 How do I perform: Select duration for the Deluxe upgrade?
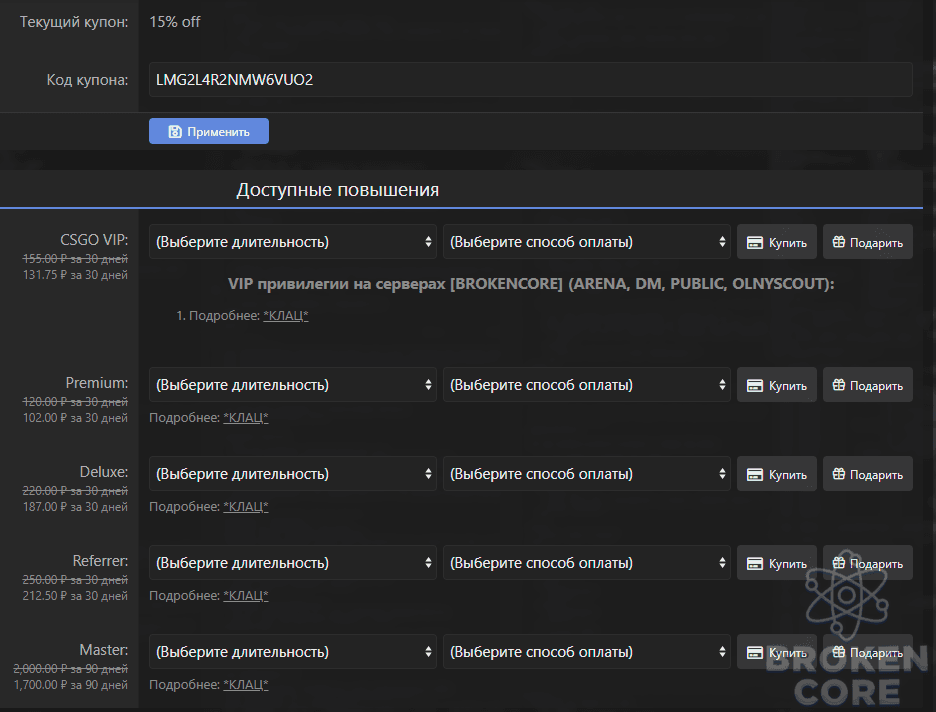292,474
